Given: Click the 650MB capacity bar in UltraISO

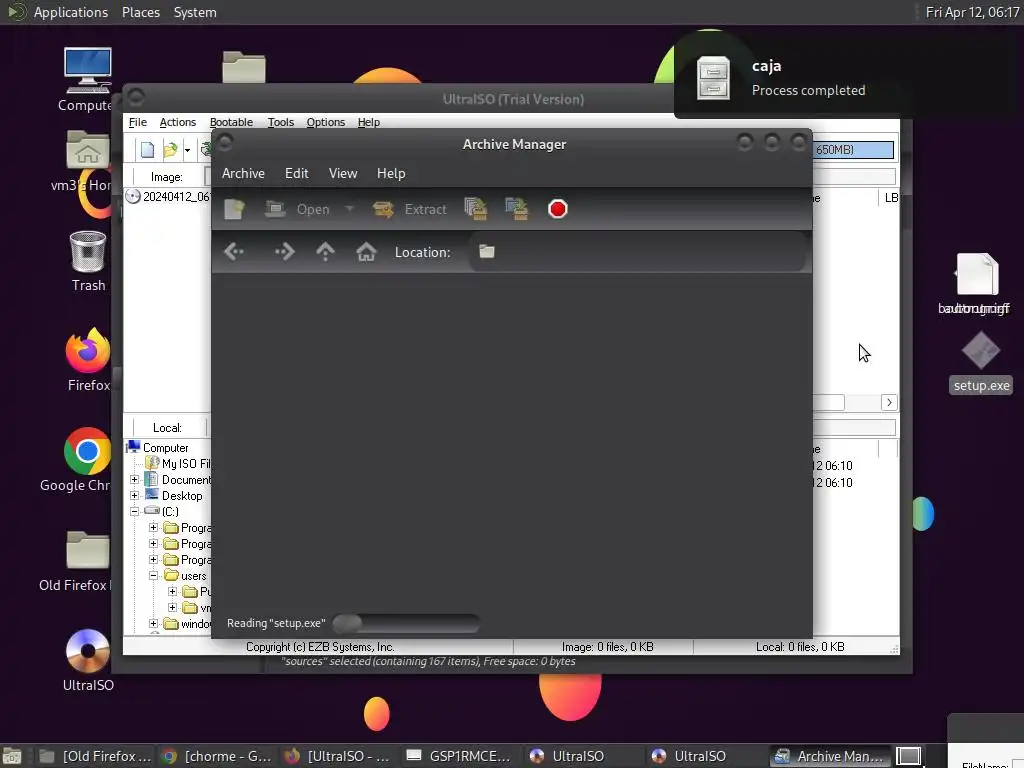Looking at the screenshot, I should pos(853,150).
